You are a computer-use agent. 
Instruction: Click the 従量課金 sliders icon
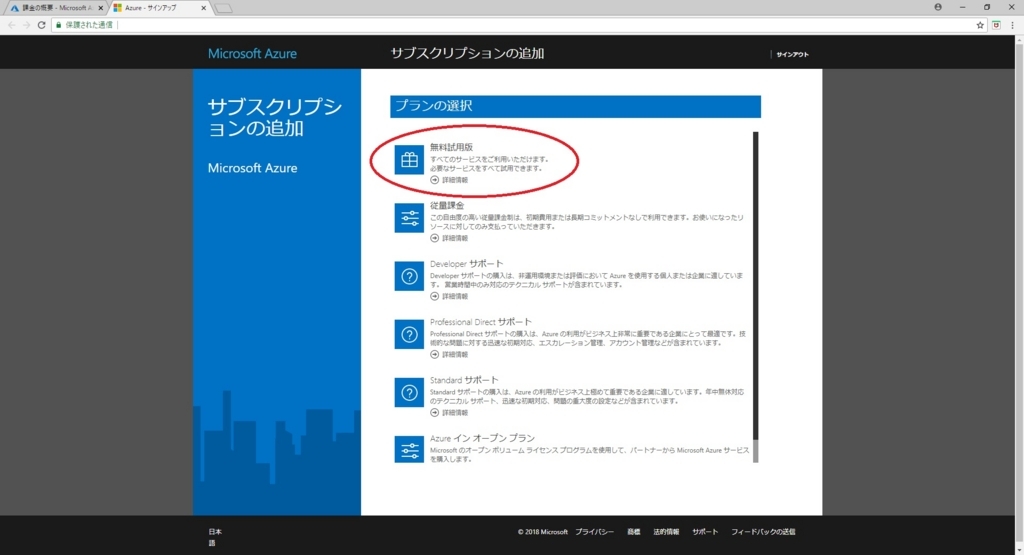pos(409,218)
